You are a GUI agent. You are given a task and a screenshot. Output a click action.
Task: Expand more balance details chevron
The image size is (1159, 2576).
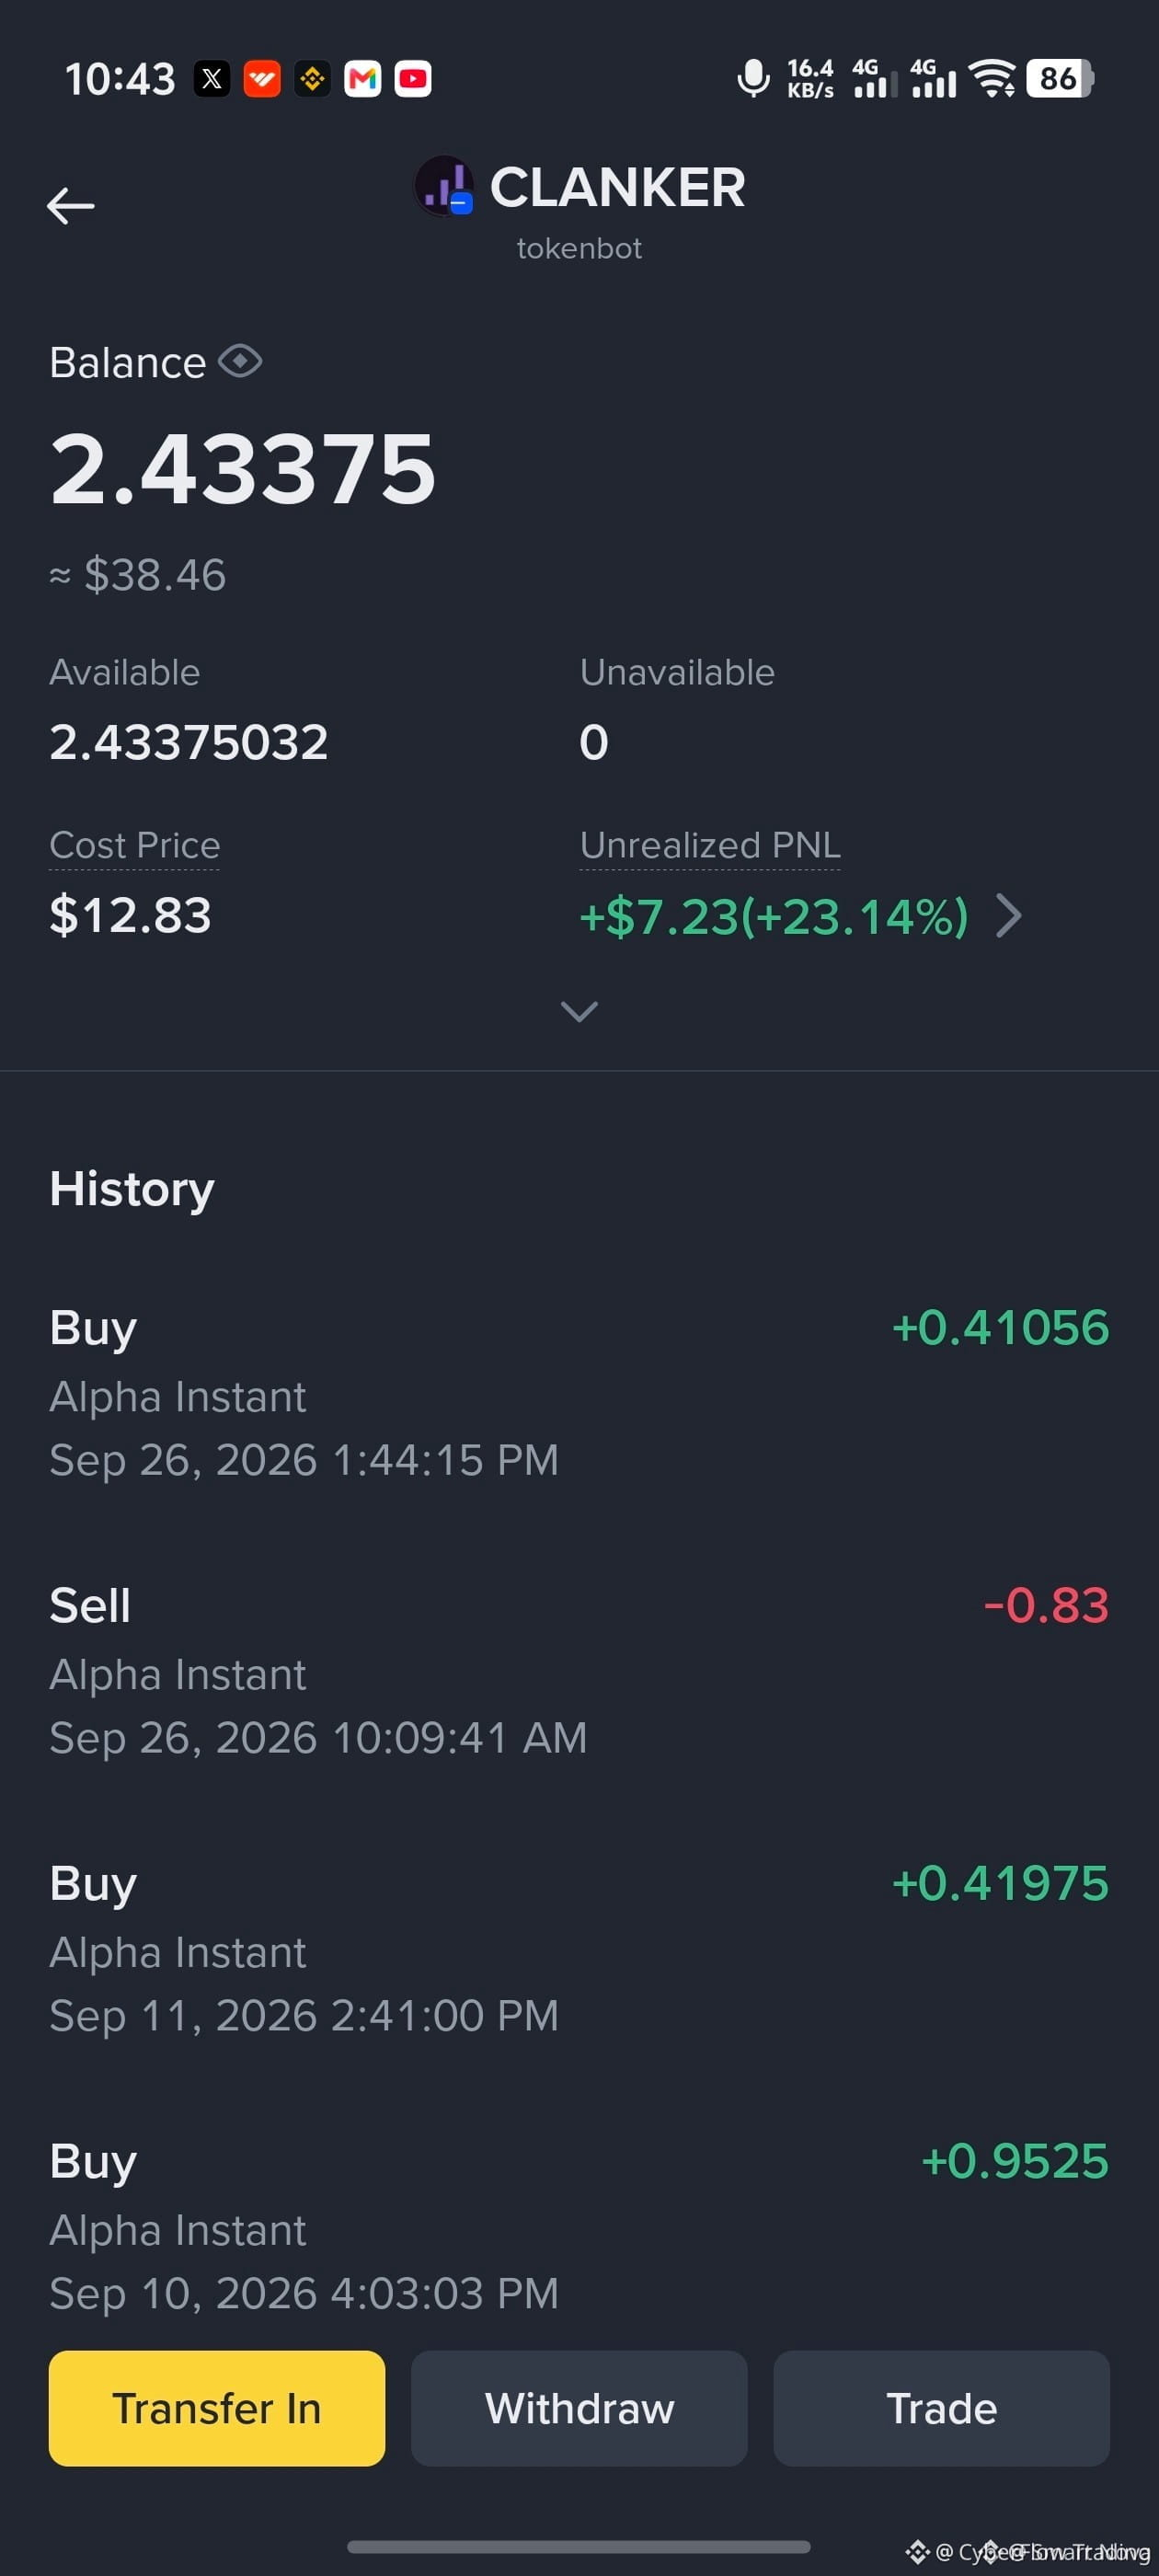coord(580,1011)
